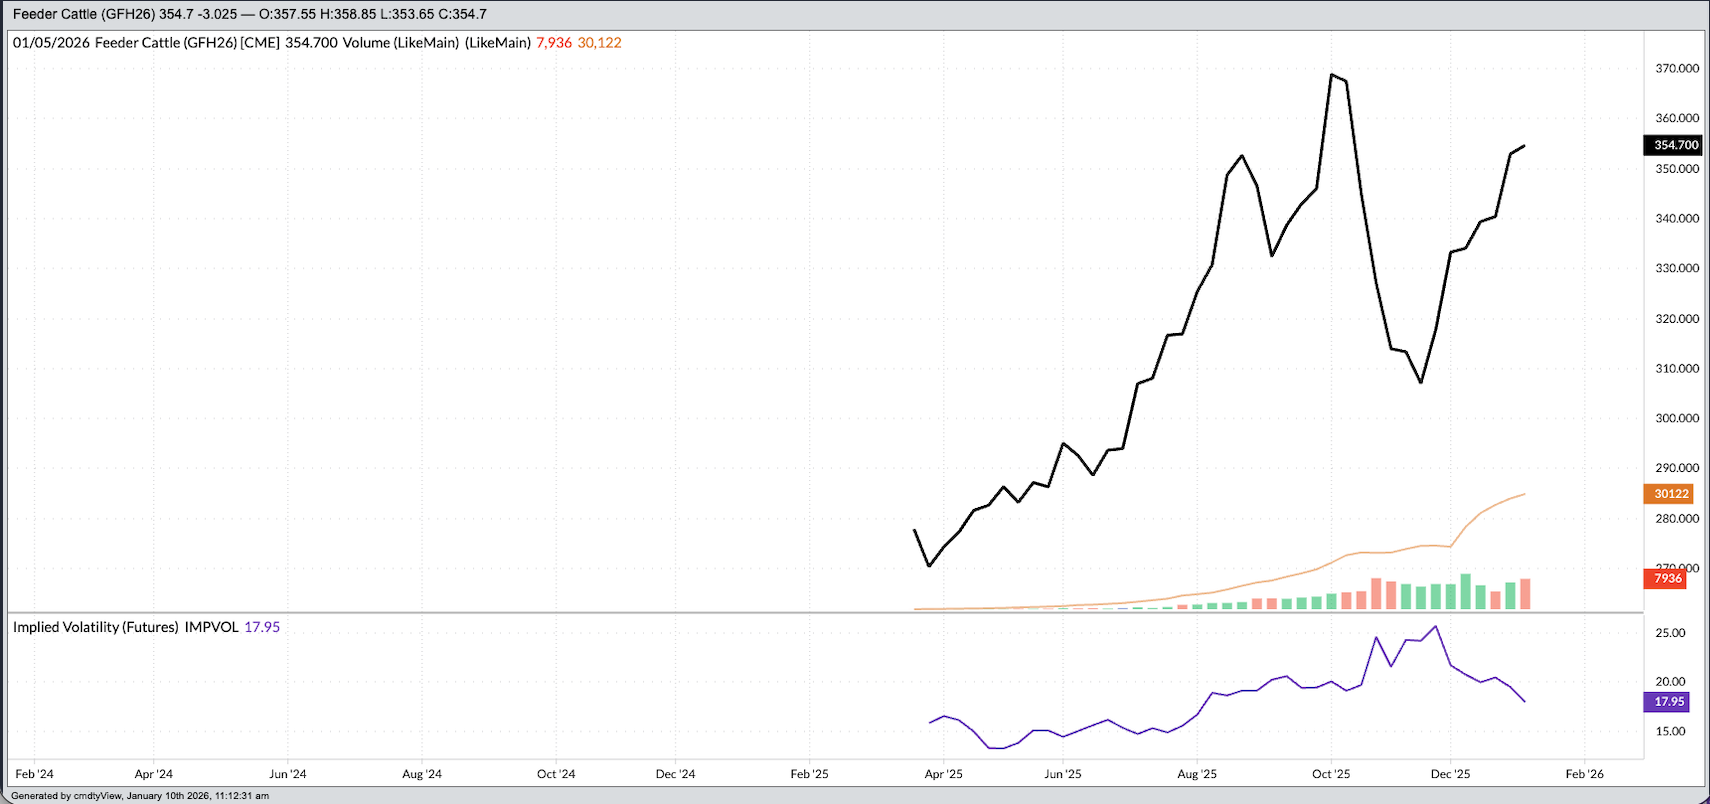Click the header close value C:354.7
The height and width of the screenshot is (804, 1710).
point(463,14)
